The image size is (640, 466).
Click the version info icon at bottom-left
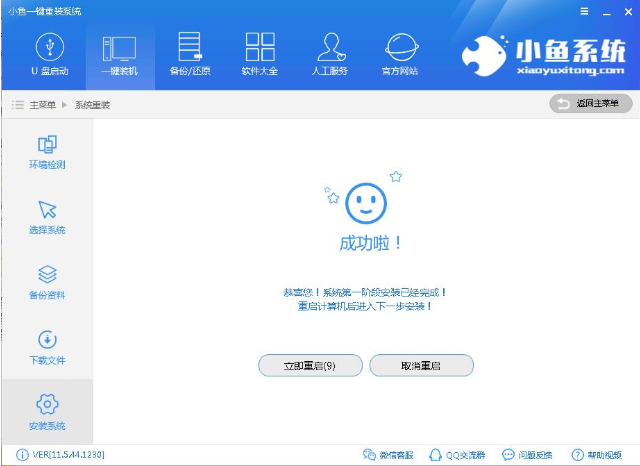pos(22,455)
